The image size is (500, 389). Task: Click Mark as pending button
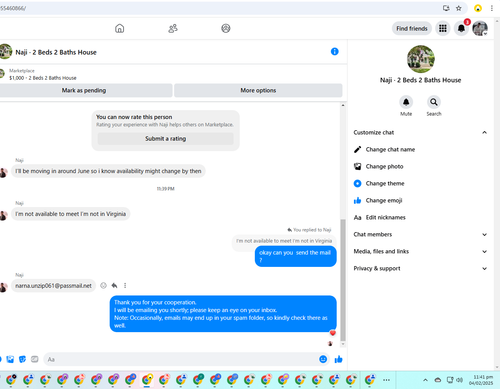click(x=86, y=90)
